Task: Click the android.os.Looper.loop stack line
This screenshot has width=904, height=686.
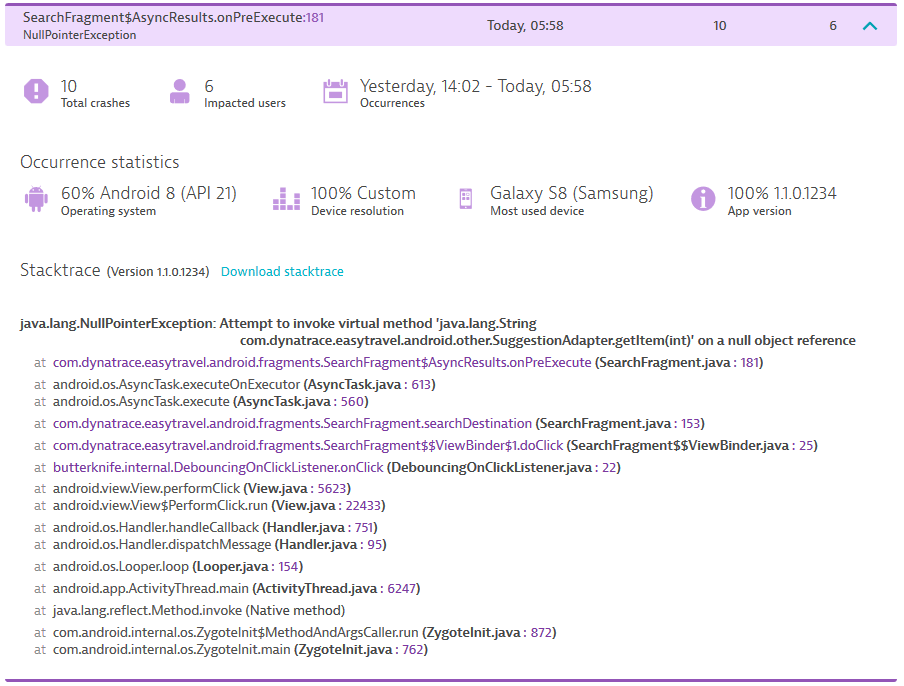Action: [168, 567]
